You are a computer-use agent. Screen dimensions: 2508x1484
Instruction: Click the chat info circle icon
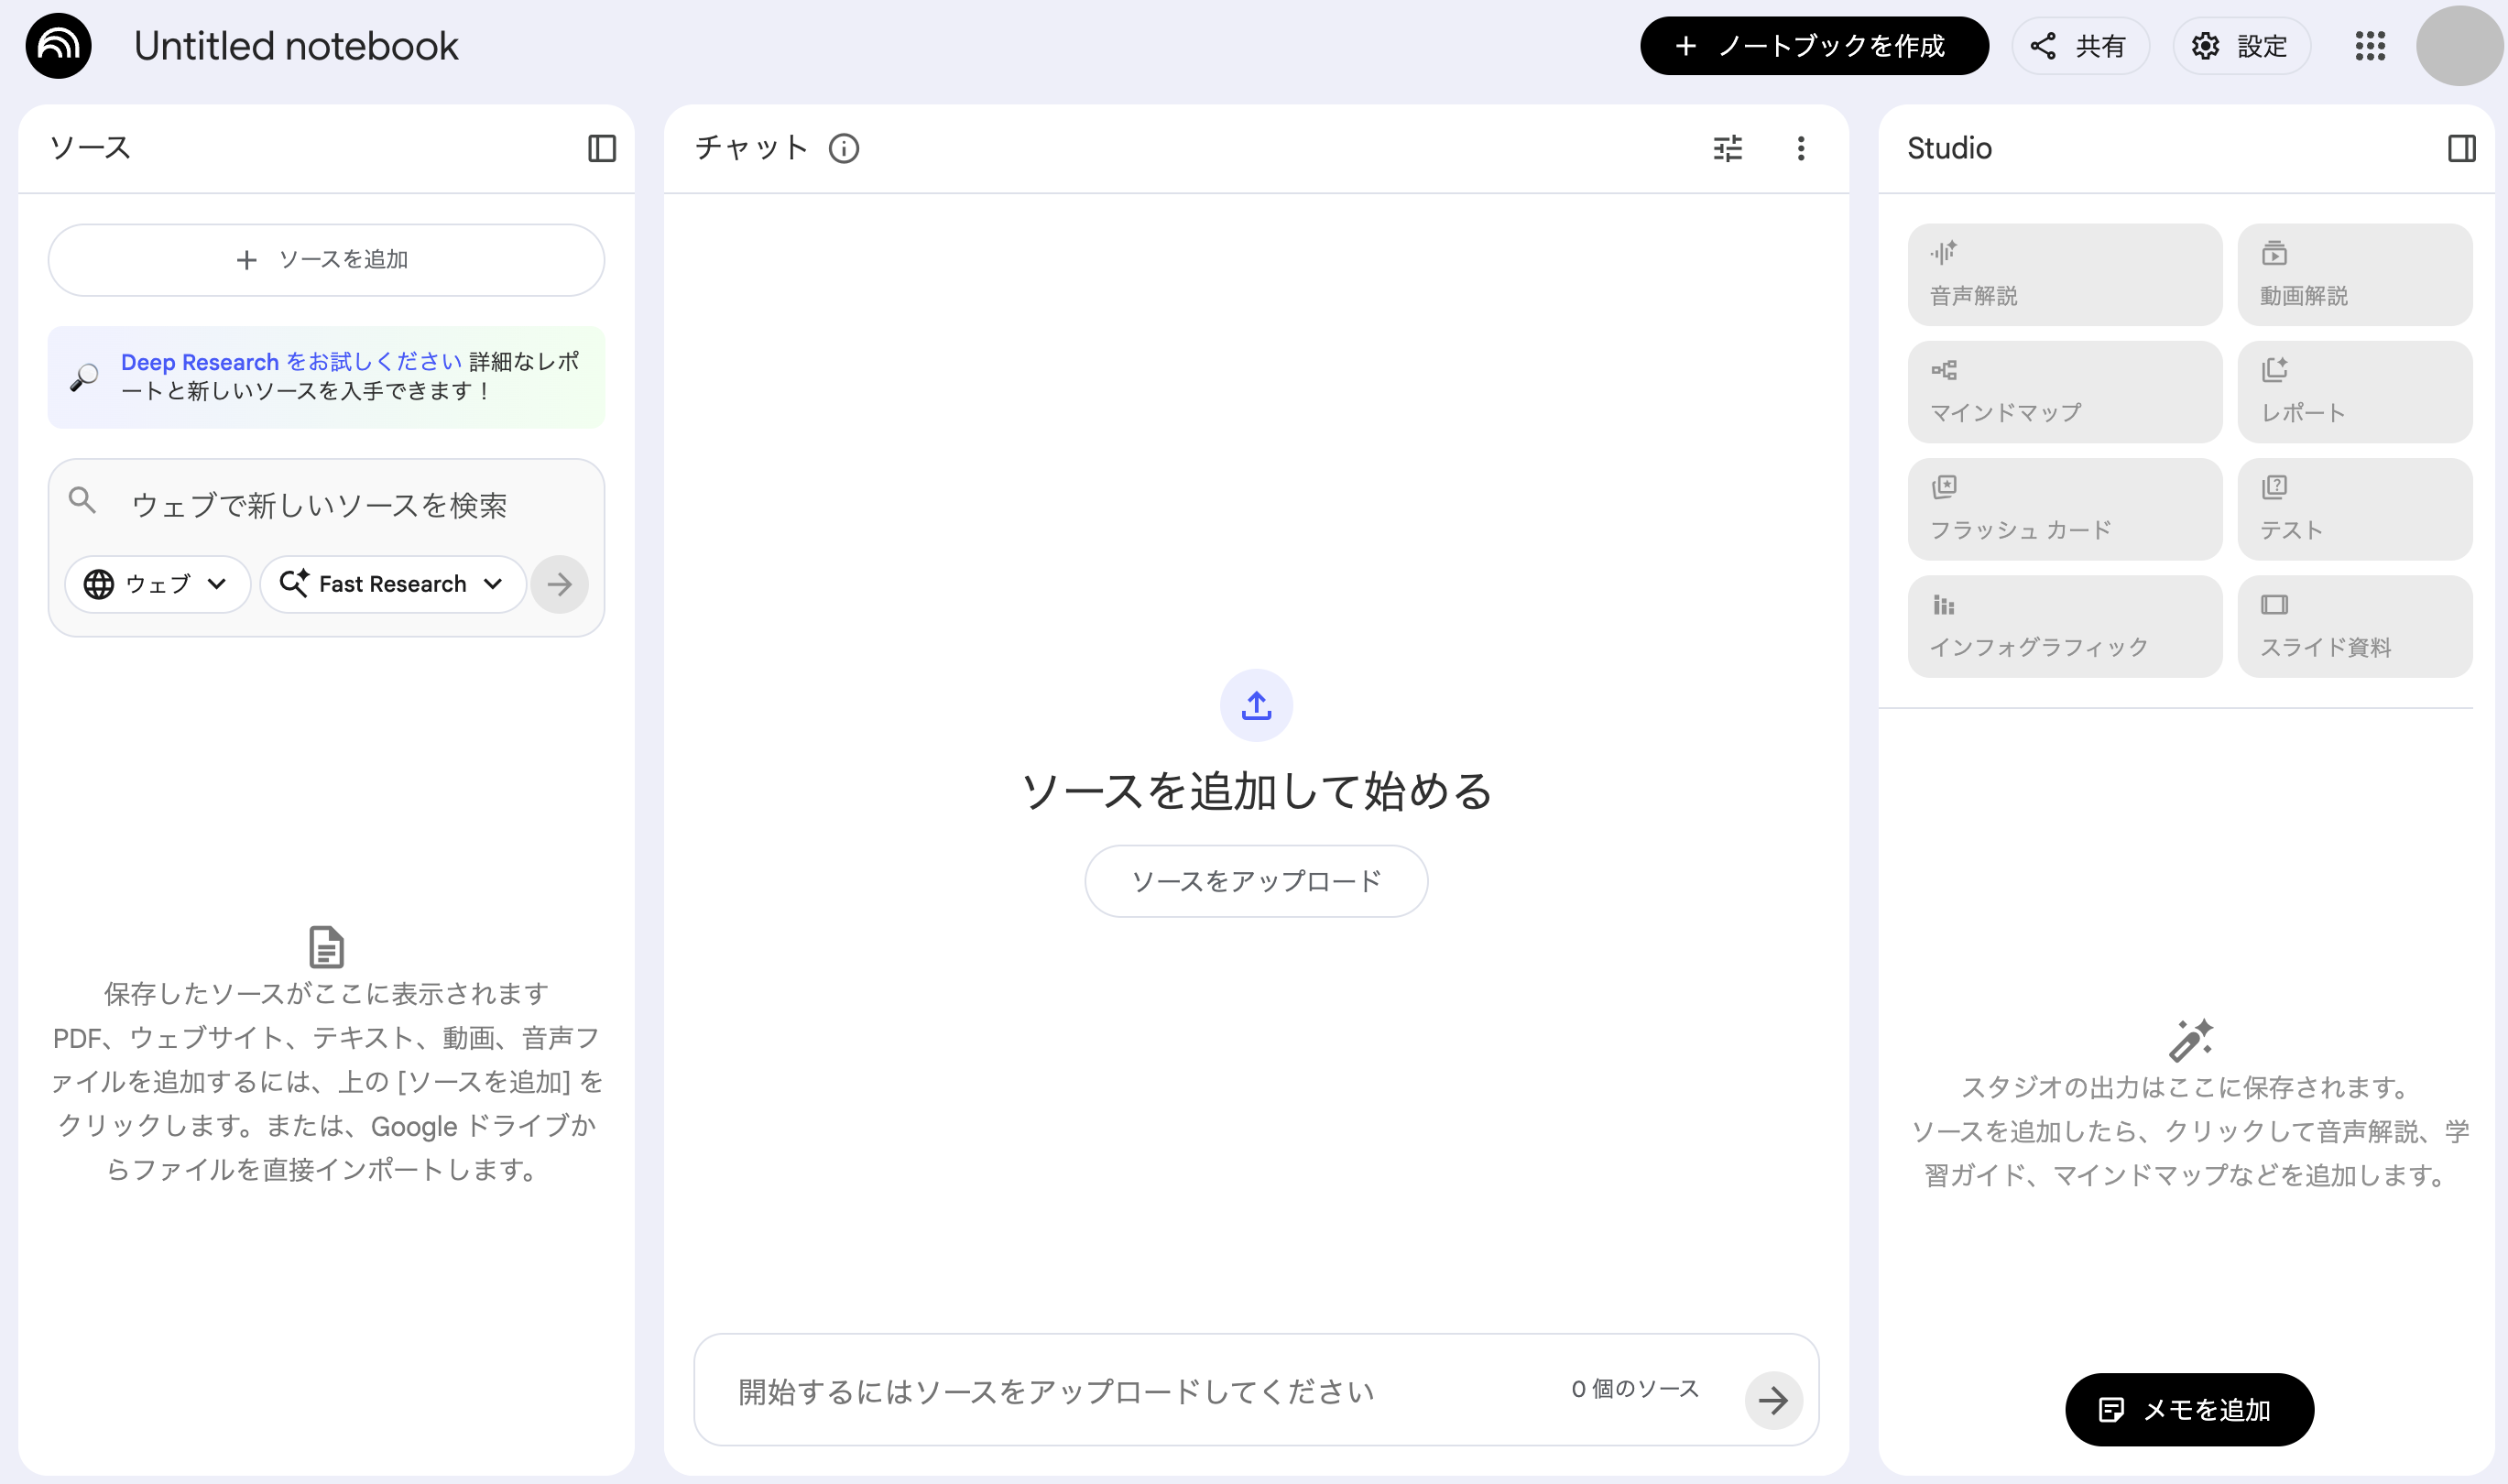point(845,148)
